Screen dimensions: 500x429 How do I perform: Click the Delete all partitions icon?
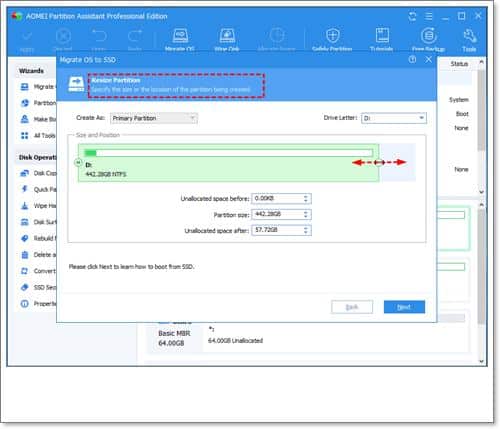point(25,255)
